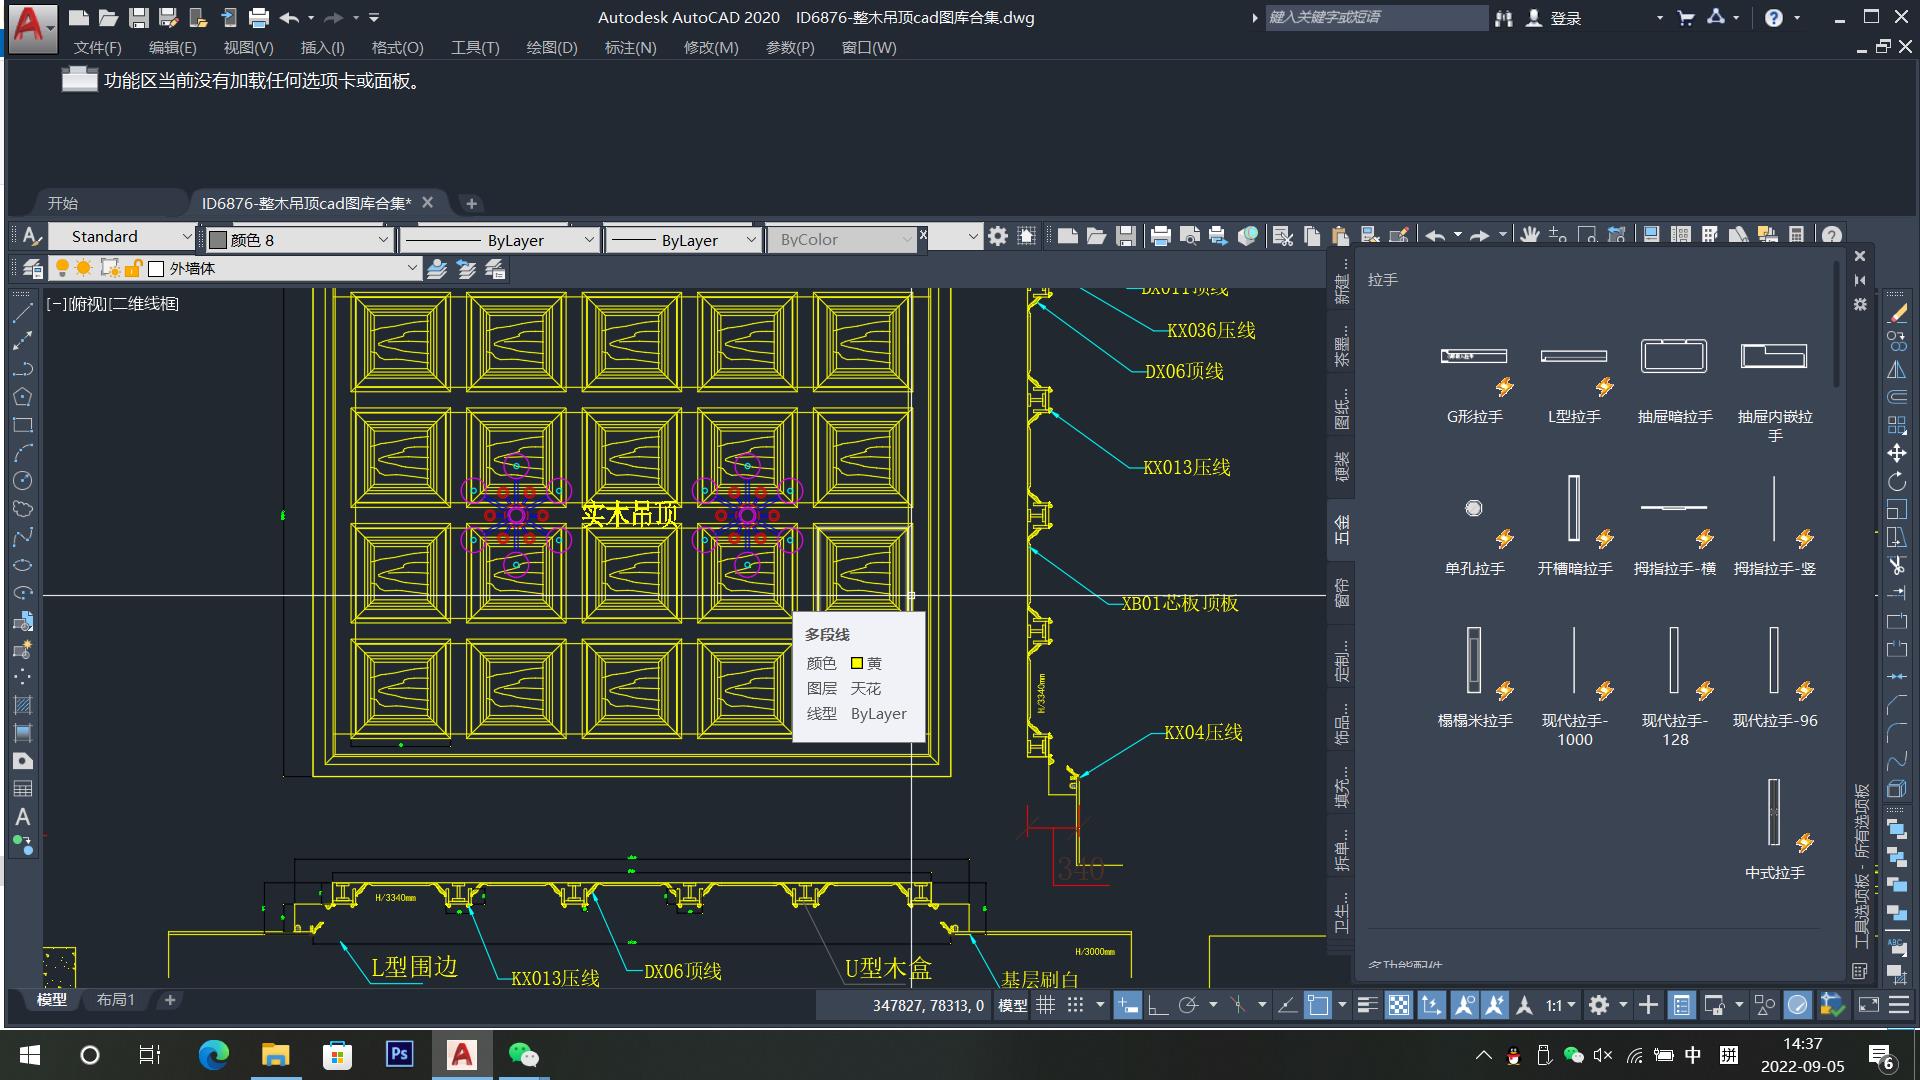Image resolution: width=1920 pixels, height=1080 pixels.
Task: Click the layer lock icon for 外墙体
Action: (x=133, y=268)
